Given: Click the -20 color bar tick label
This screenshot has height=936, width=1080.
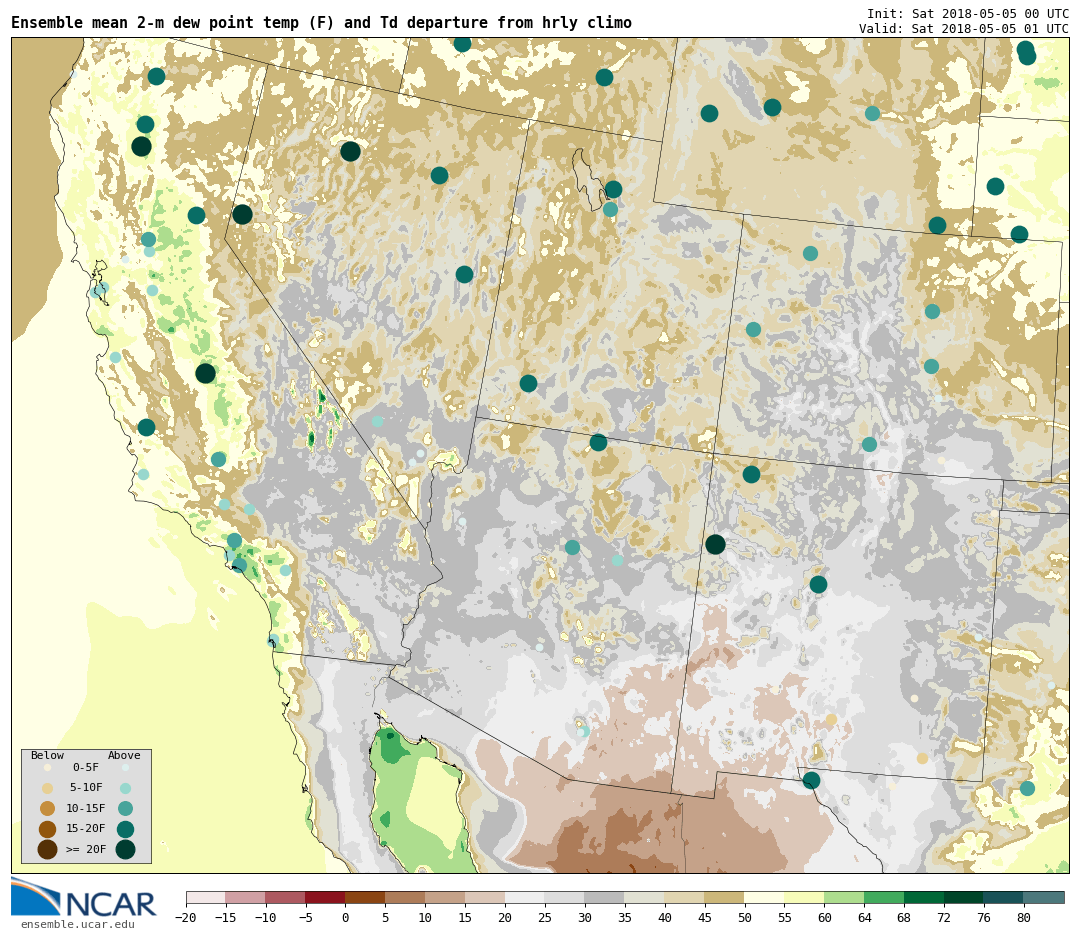Looking at the screenshot, I should [x=186, y=917].
